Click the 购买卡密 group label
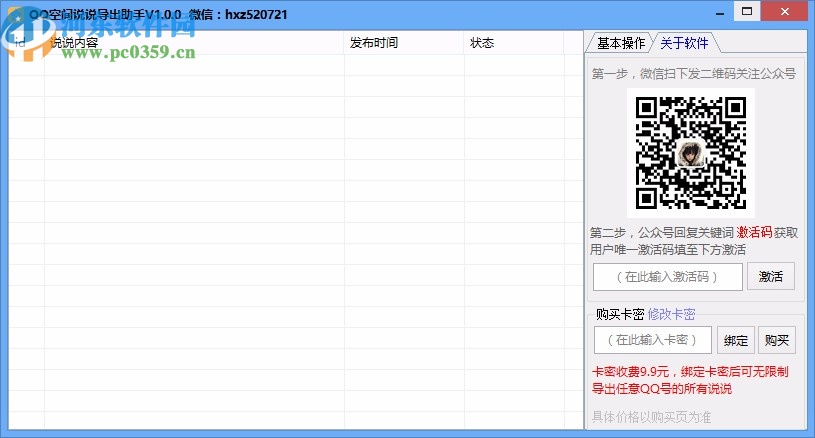This screenshot has height=438, width=815. 620,314
